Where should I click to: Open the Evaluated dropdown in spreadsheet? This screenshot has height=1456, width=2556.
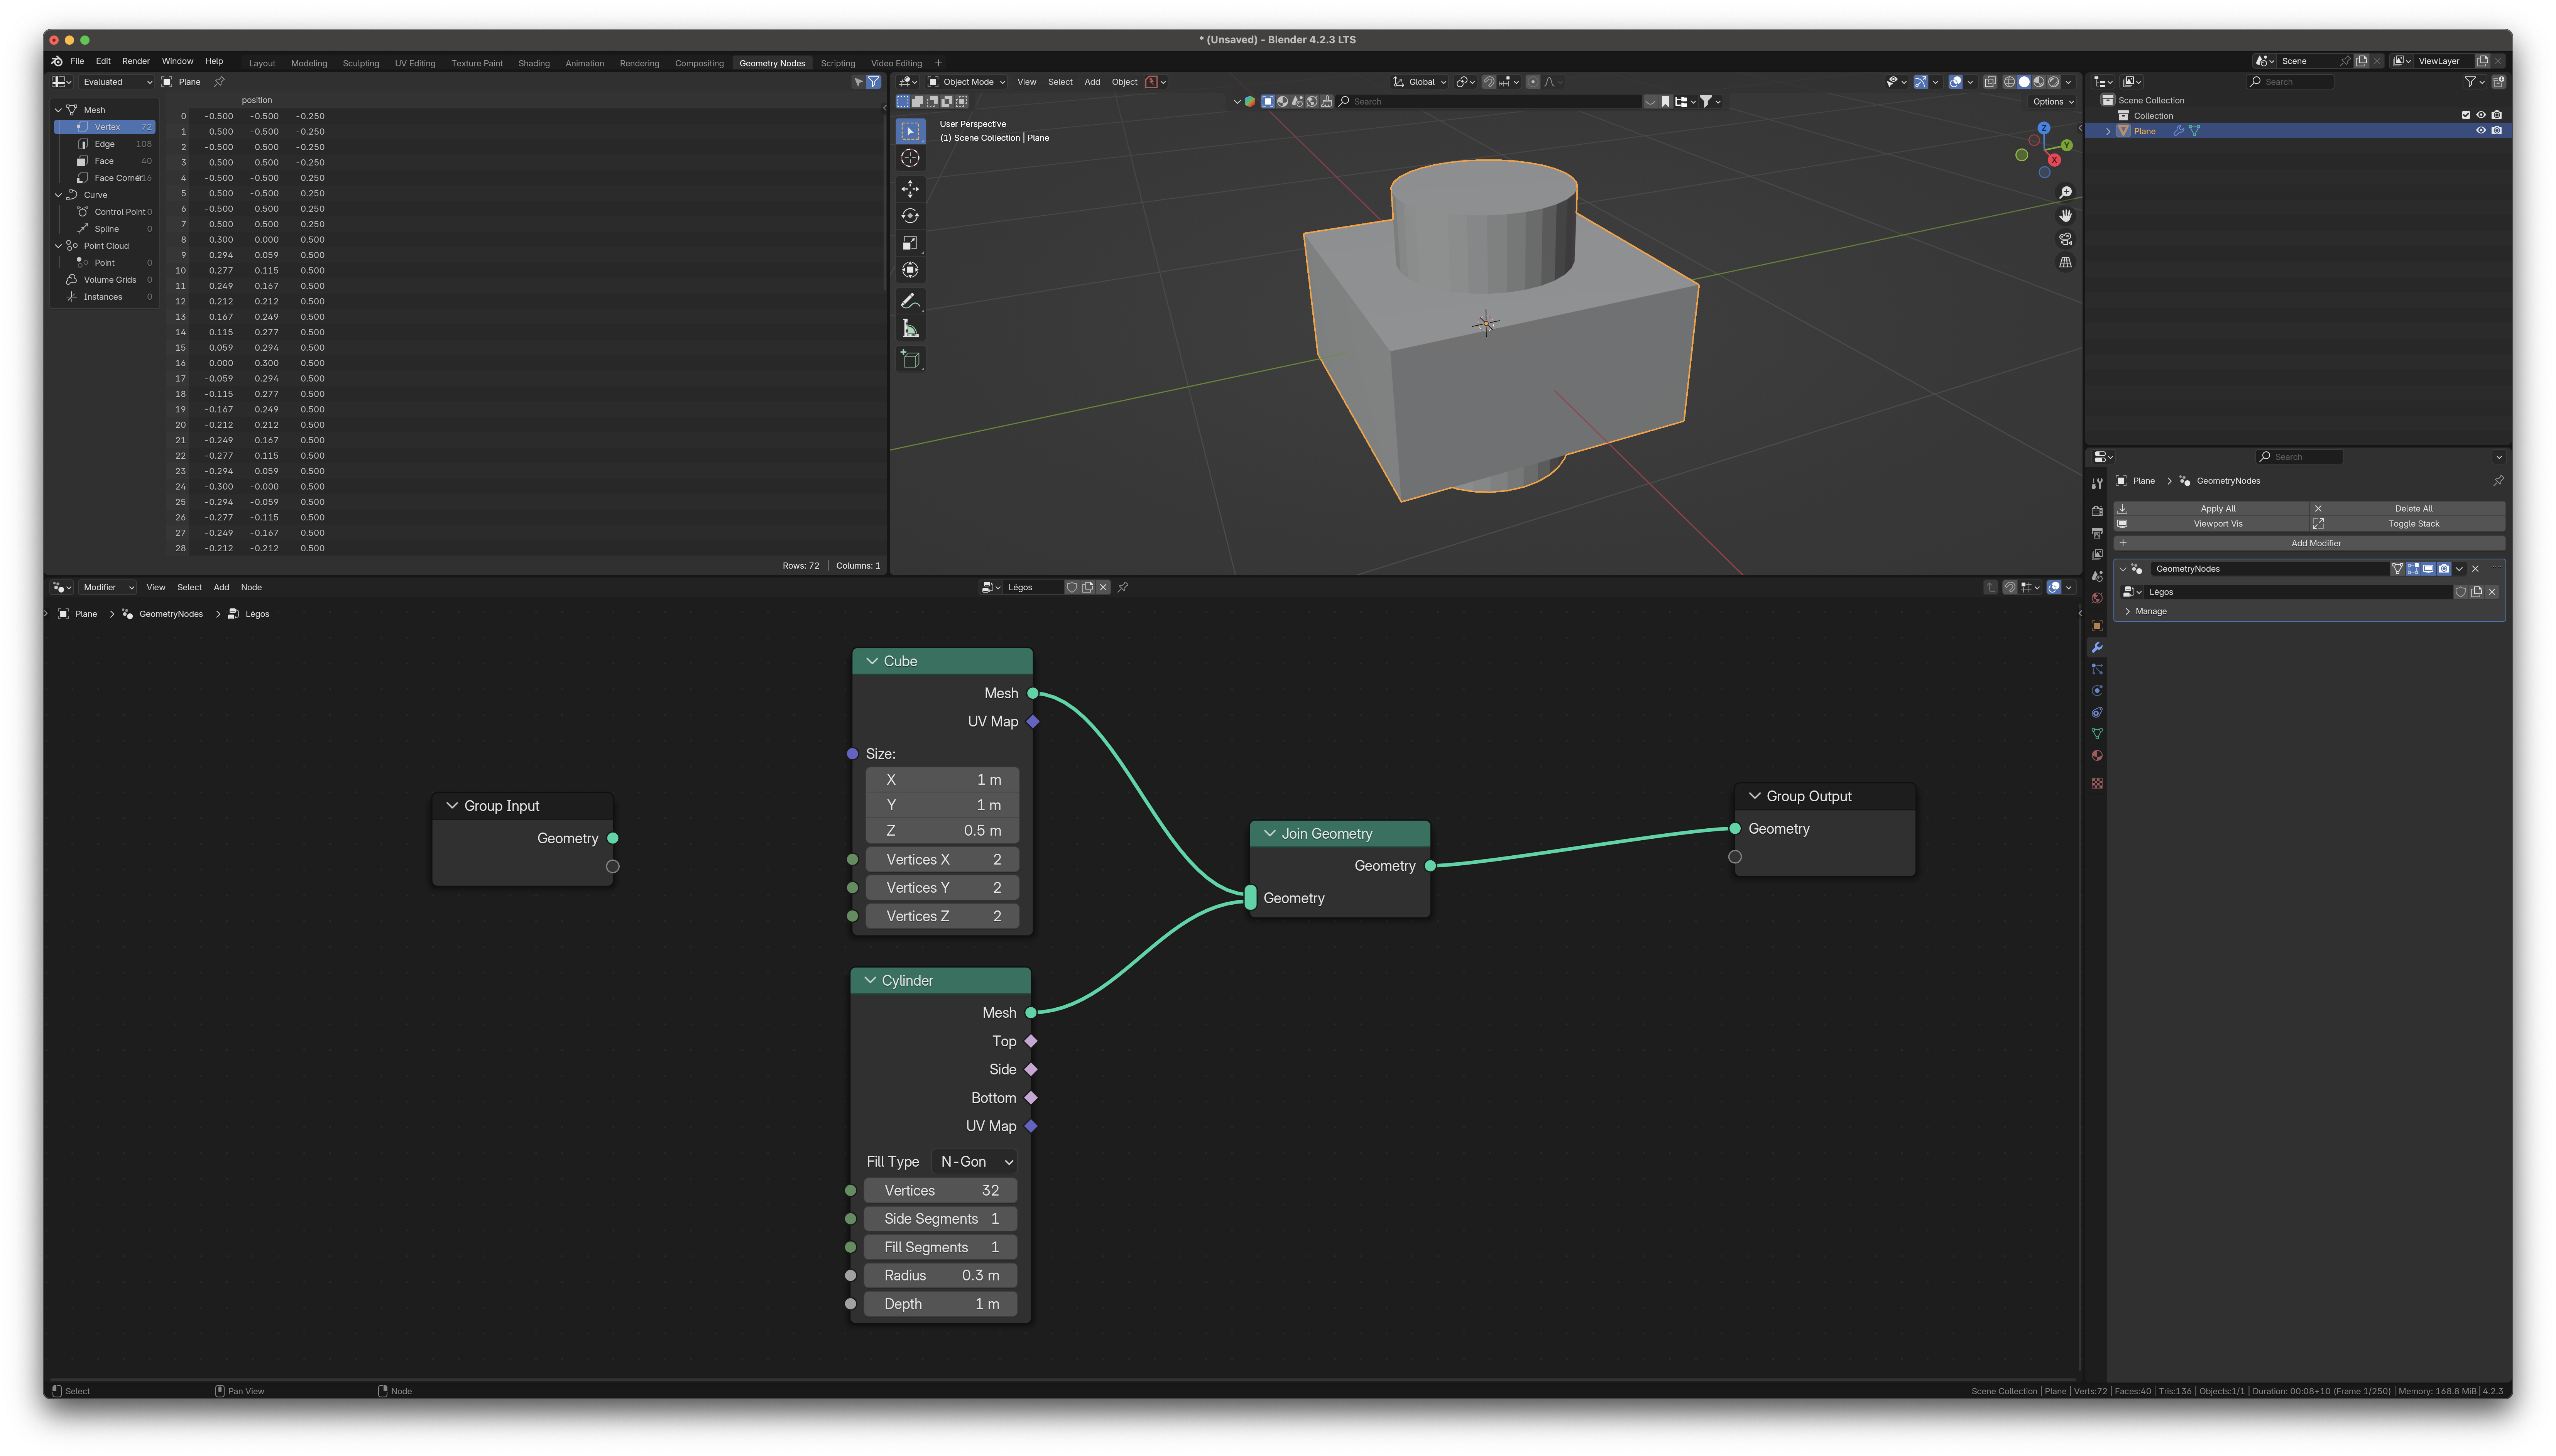[117, 82]
